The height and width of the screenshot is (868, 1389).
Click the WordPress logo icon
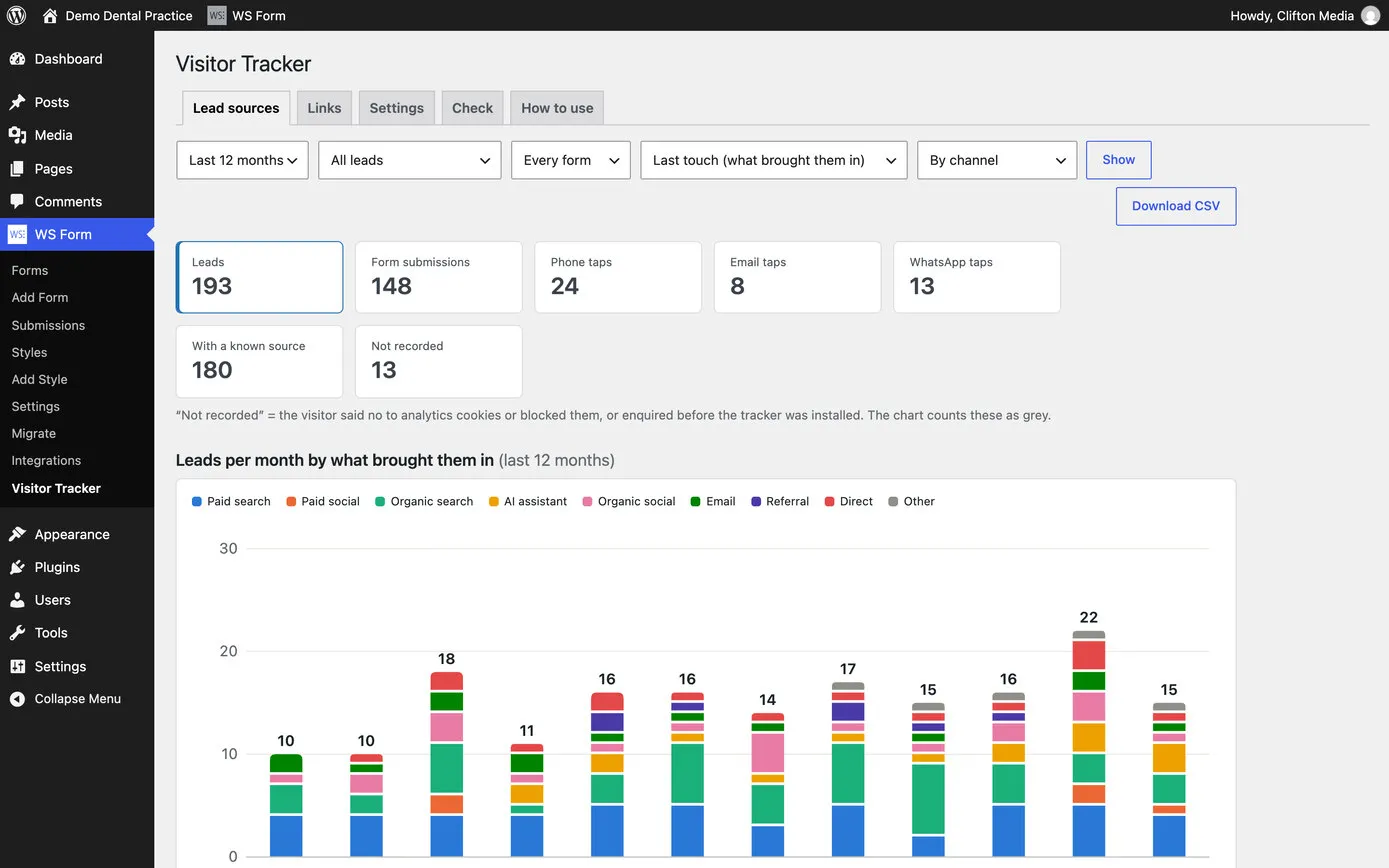click(x=16, y=15)
